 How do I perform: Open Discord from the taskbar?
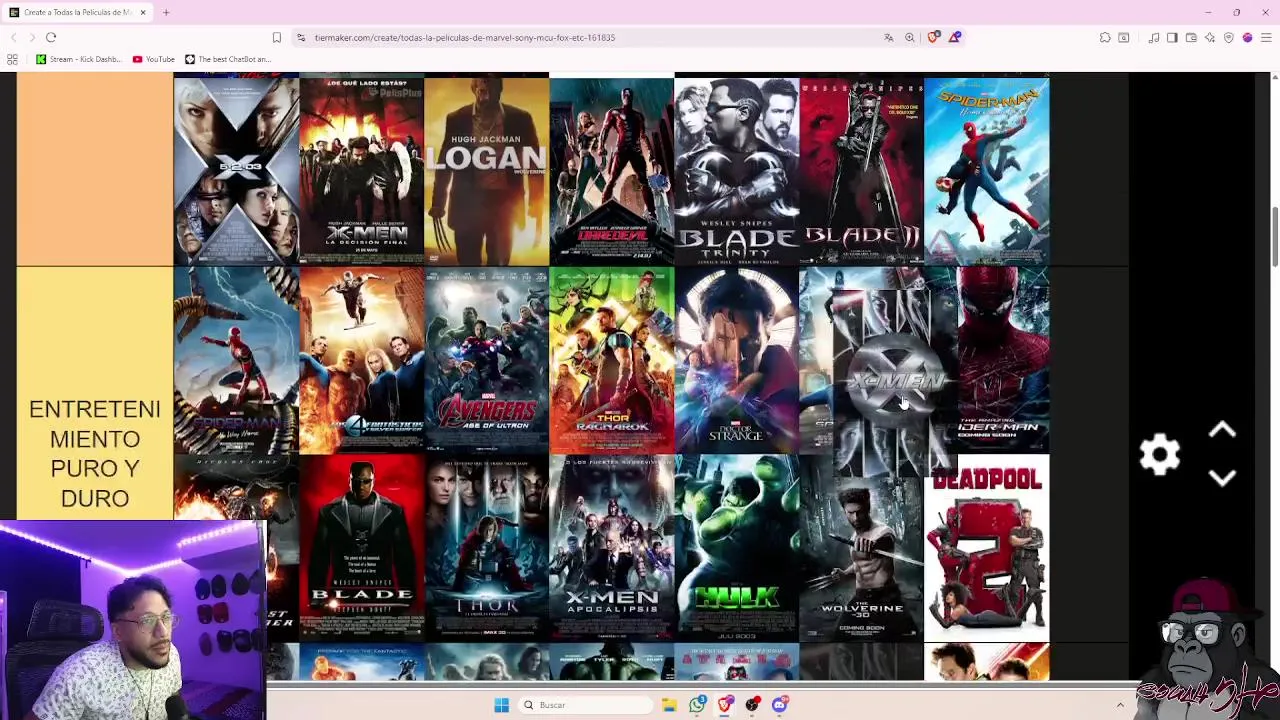click(780, 705)
